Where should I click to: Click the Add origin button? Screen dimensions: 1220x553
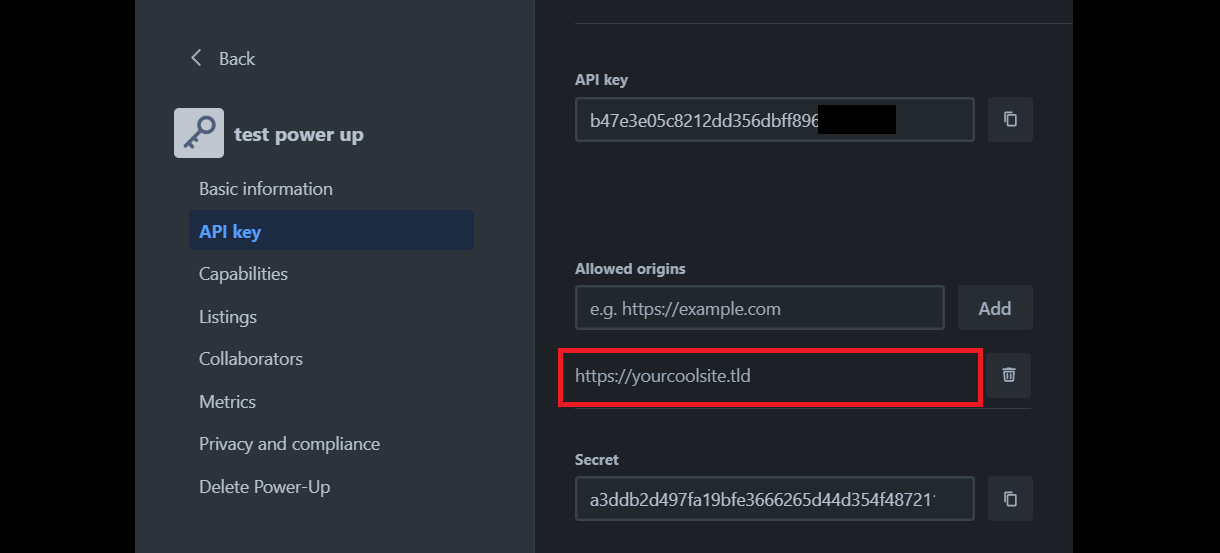995,308
